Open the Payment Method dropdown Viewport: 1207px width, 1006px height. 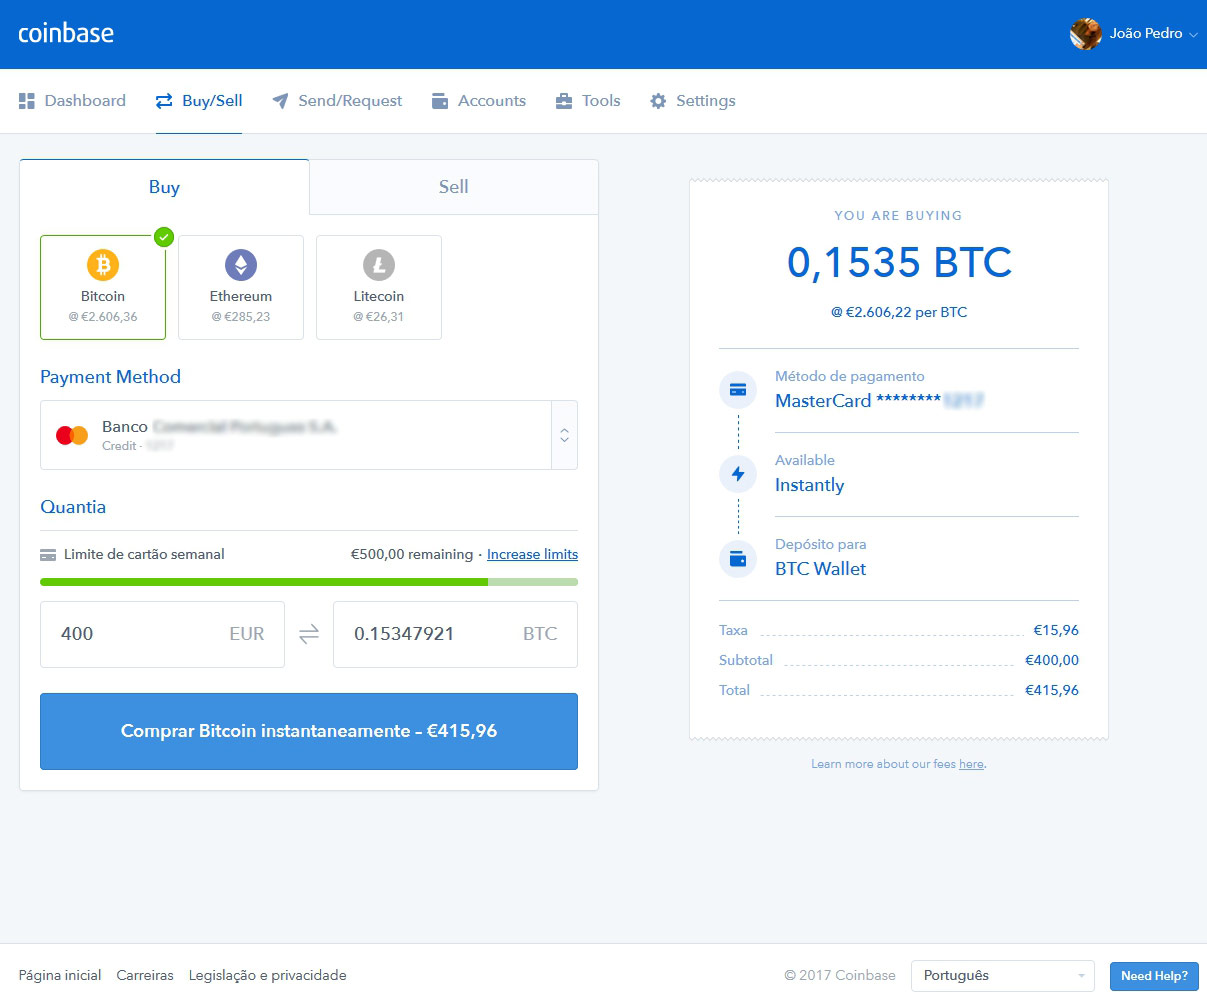309,435
